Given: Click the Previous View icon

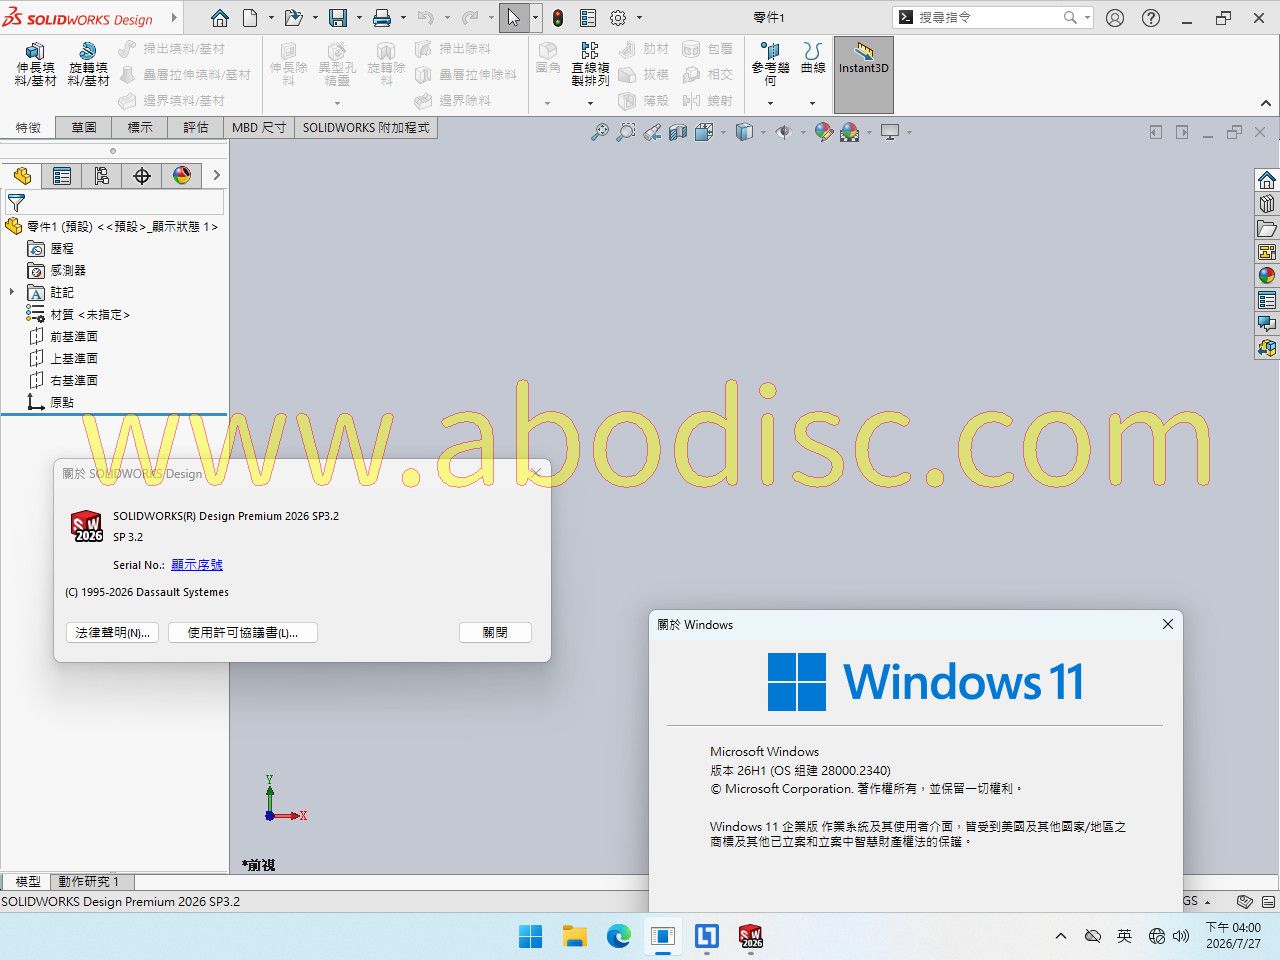Looking at the screenshot, I should pyautogui.click(x=652, y=132).
